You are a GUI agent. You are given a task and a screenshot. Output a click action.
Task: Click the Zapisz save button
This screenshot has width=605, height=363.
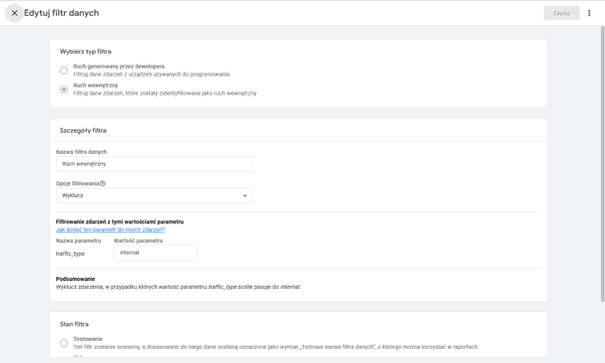pos(561,13)
